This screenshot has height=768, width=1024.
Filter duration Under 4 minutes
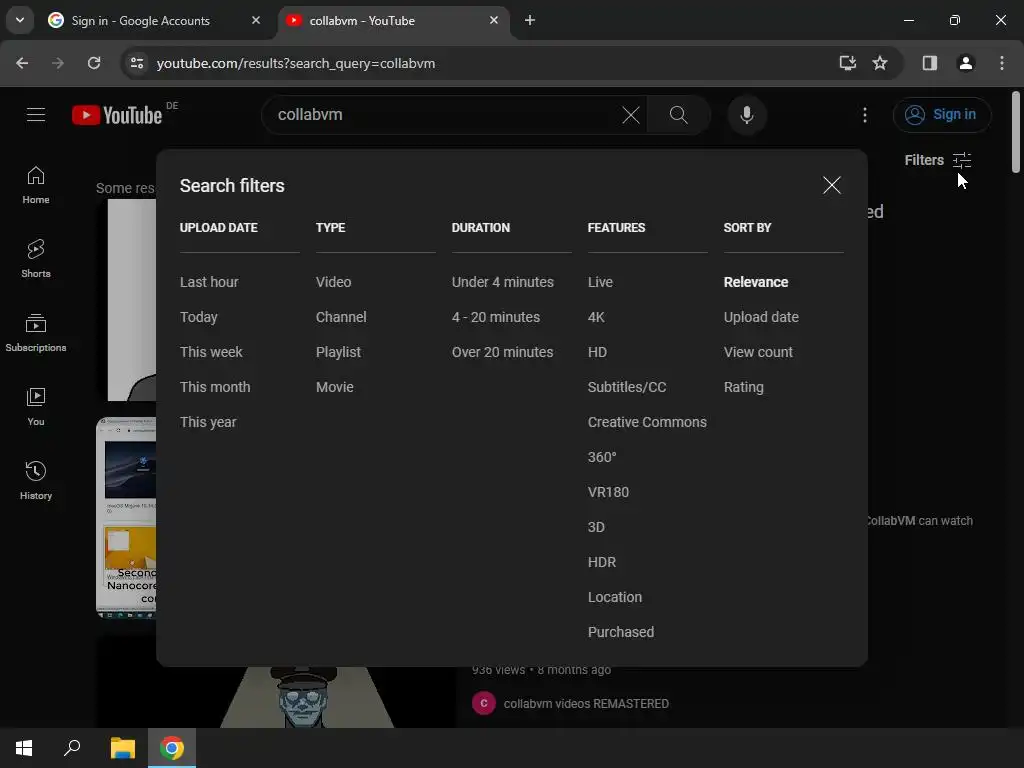pyautogui.click(x=502, y=282)
